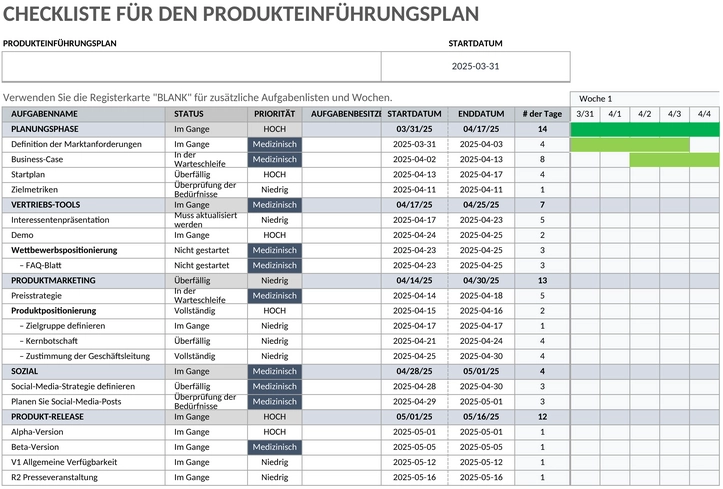Click the Kernbotschaft end date 2025-04-24

[481, 341]
